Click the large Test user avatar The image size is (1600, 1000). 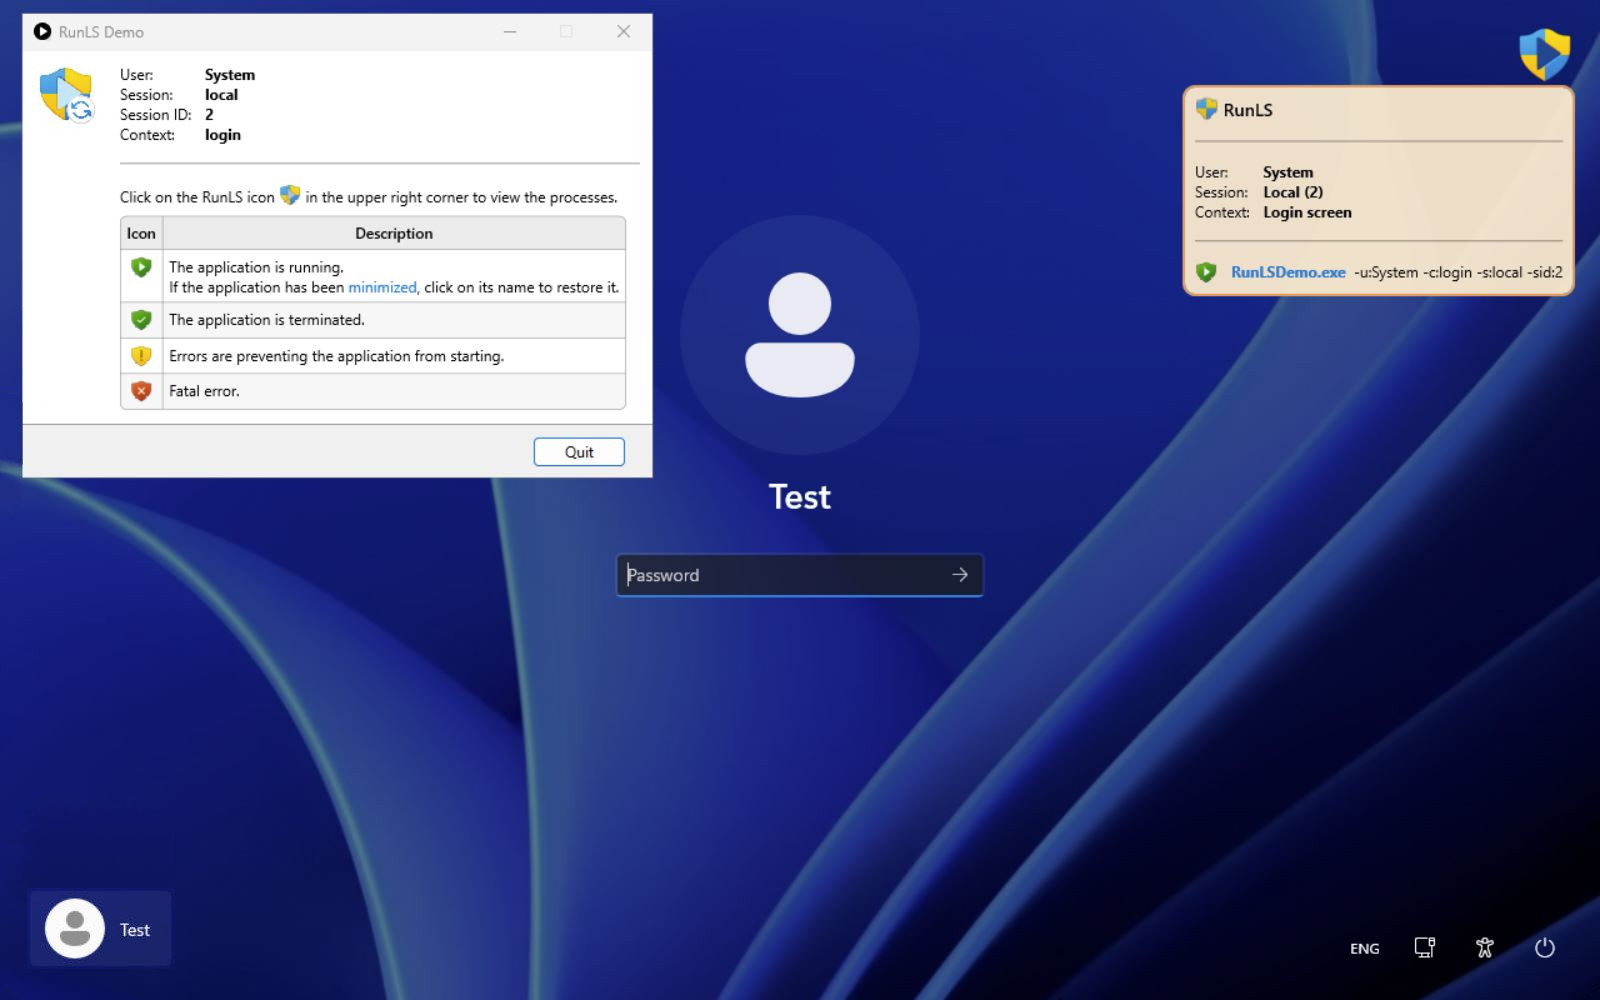[x=800, y=335]
